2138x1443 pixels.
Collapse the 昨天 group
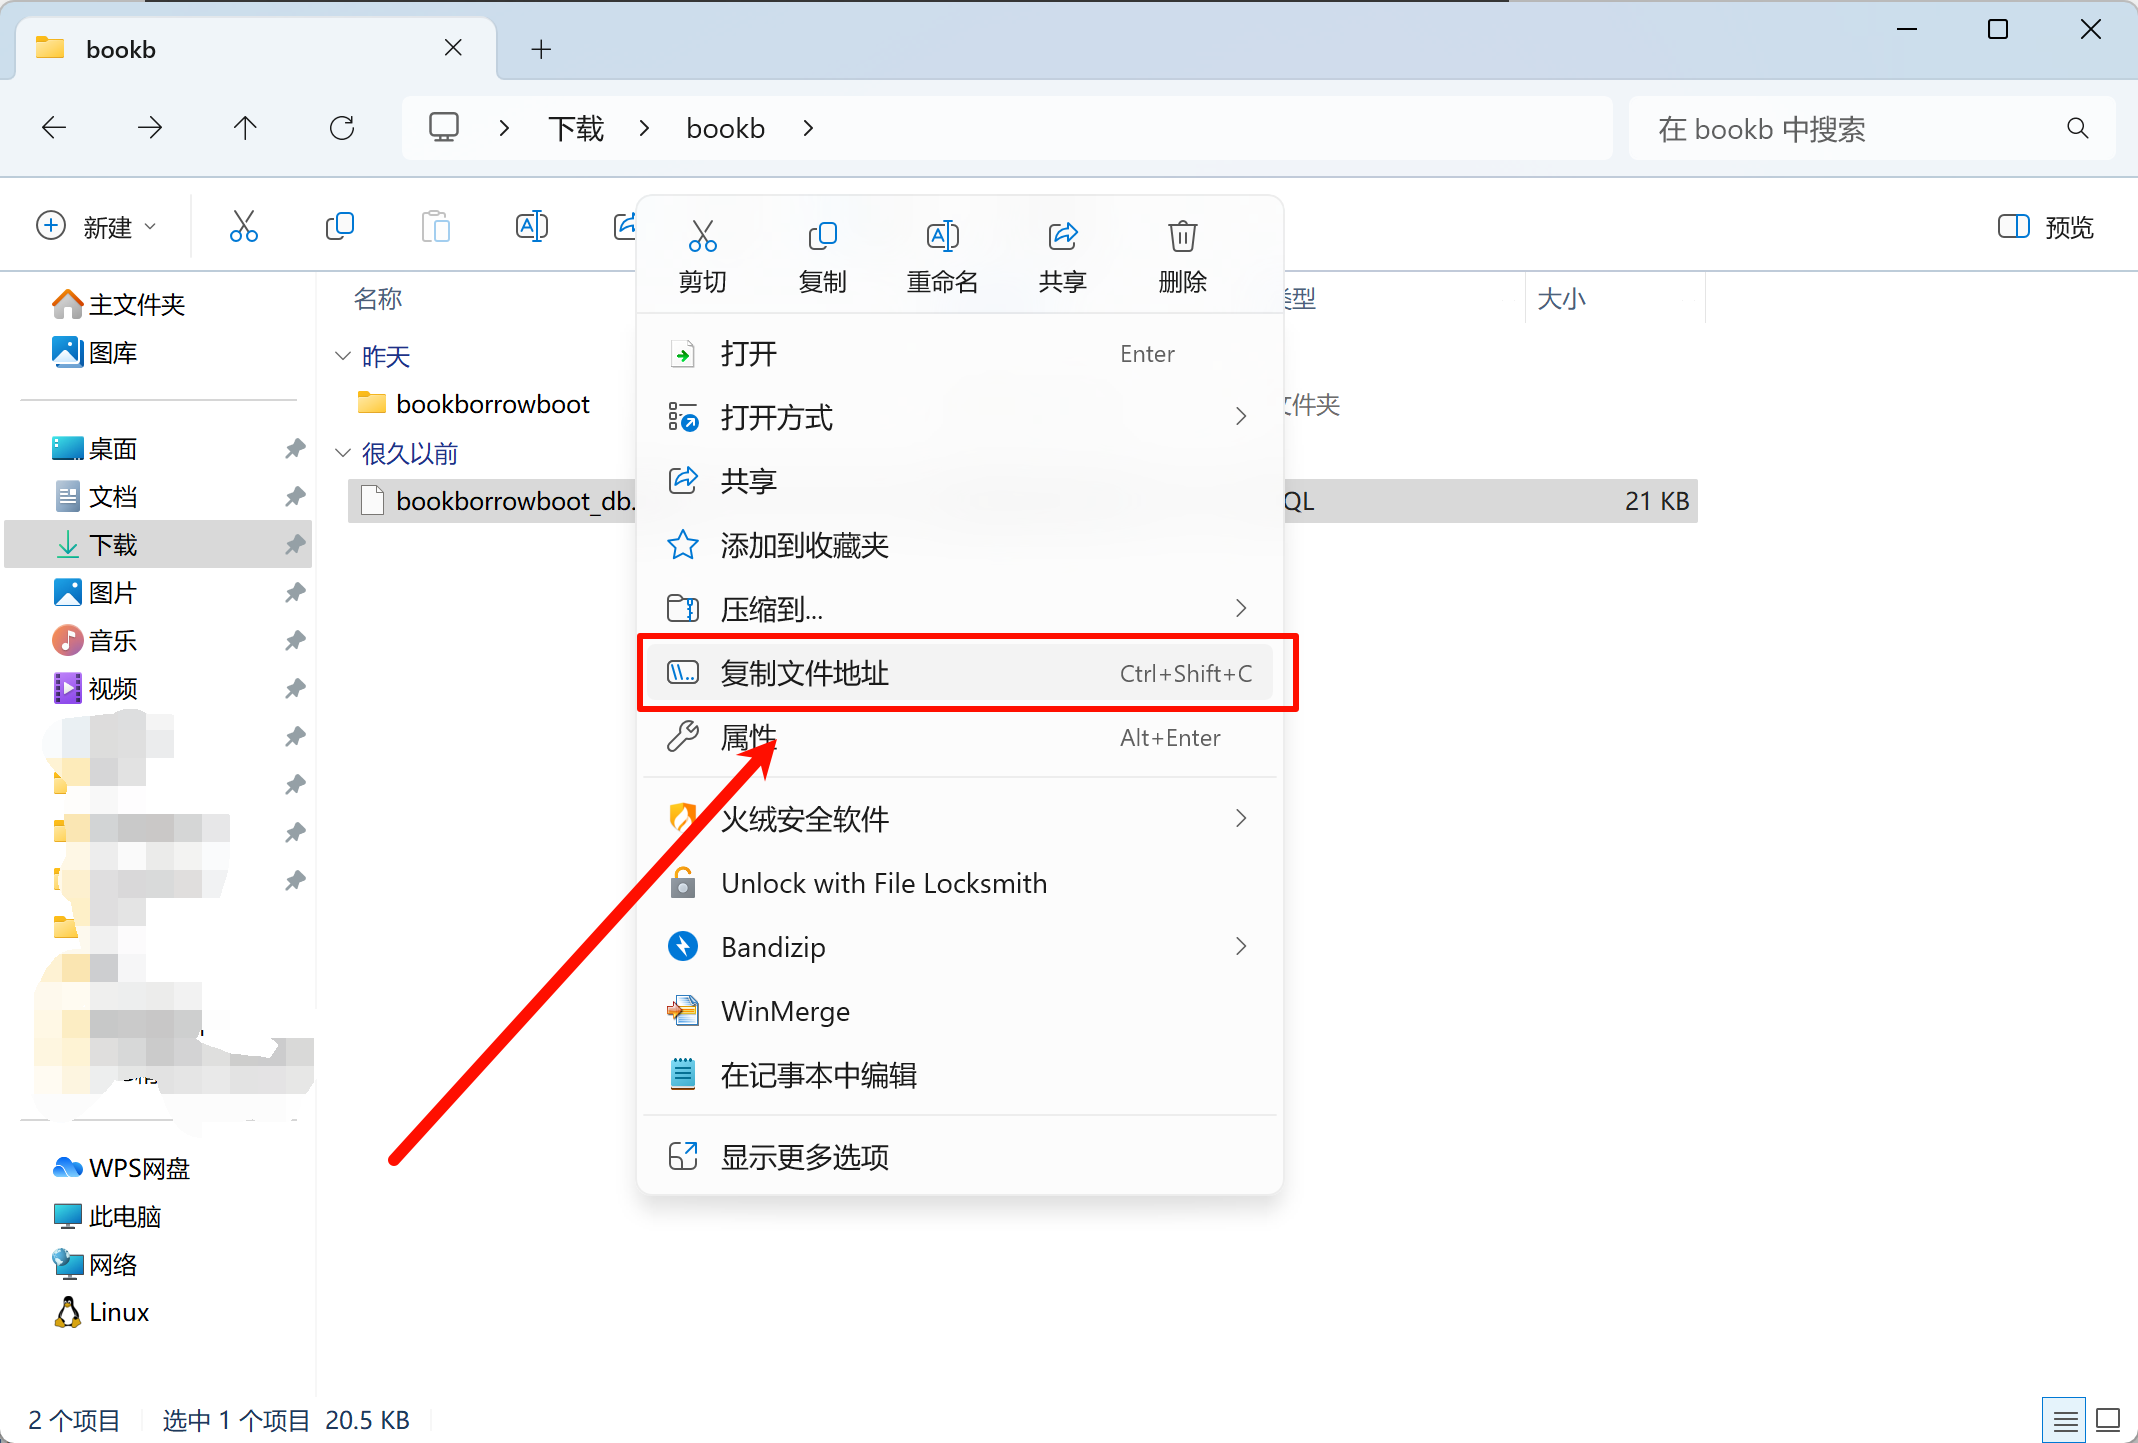click(x=343, y=356)
